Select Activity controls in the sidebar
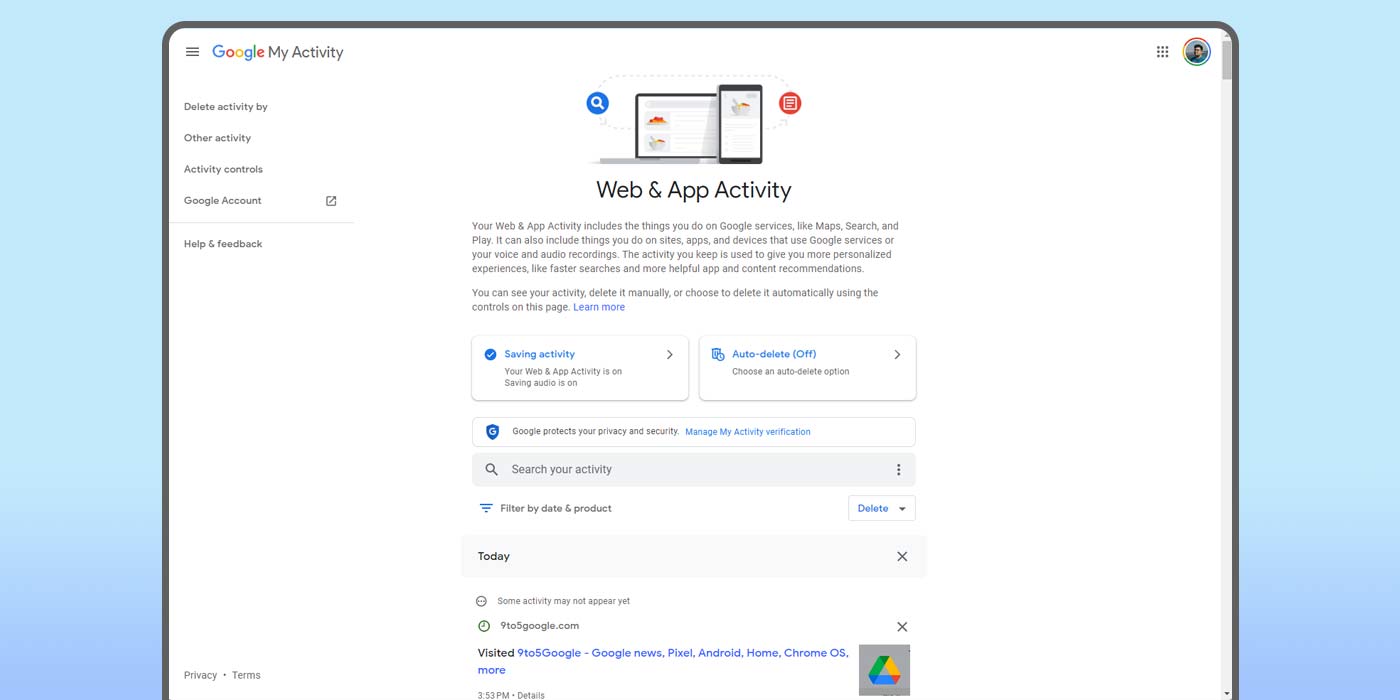1400x700 pixels. [x=223, y=169]
